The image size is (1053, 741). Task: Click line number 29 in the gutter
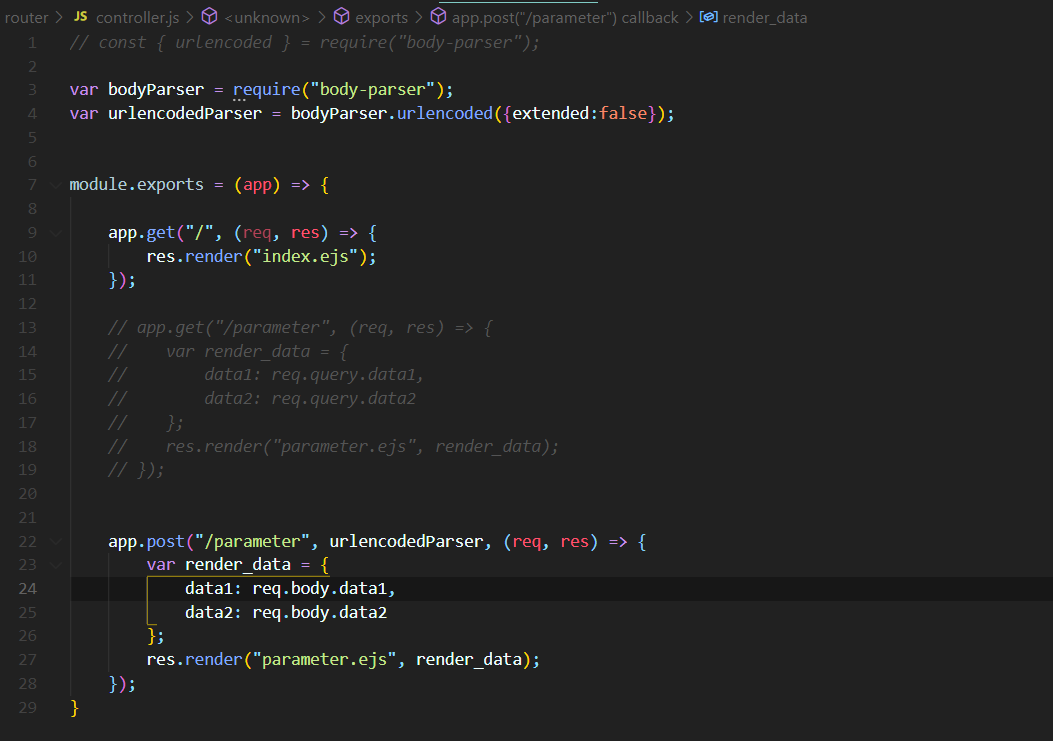pyautogui.click(x=28, y=707)
